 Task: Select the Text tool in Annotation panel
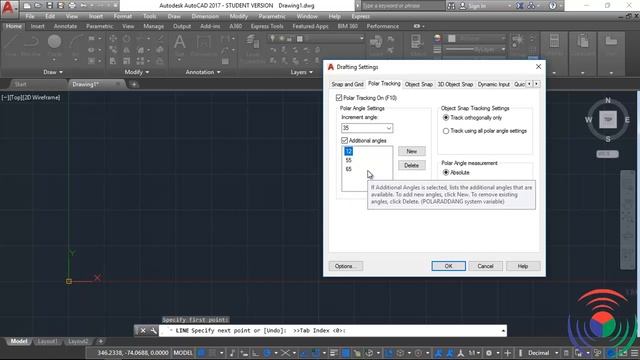coord(180,45)
